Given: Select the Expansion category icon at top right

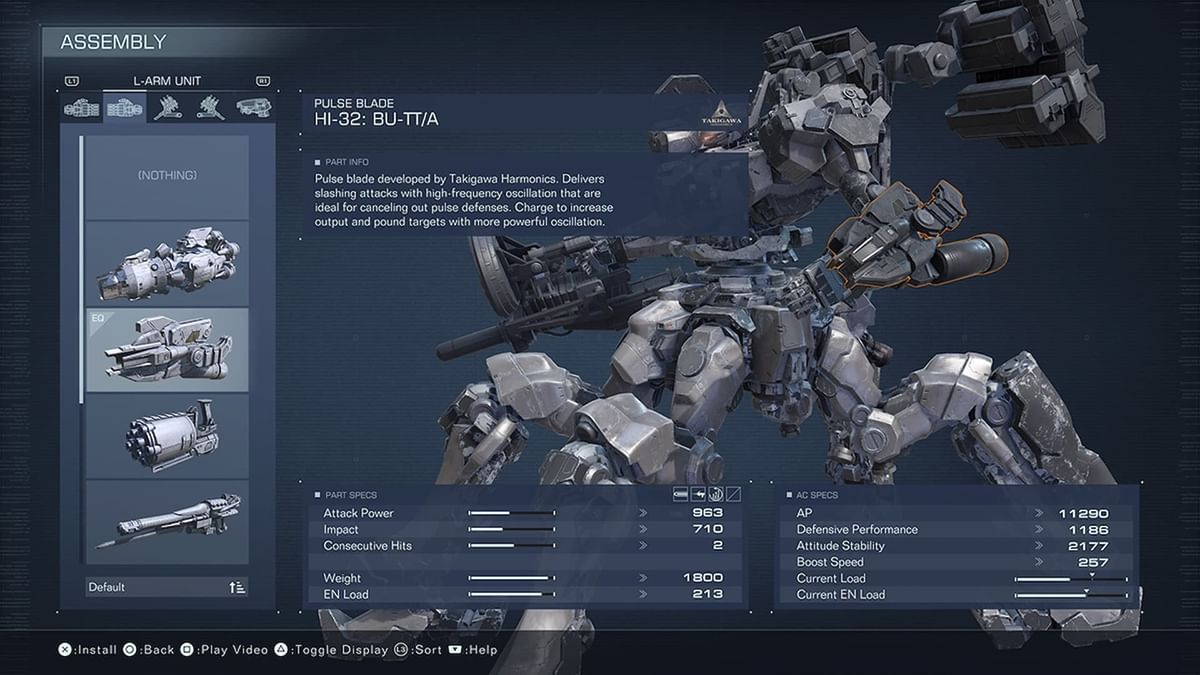Looking at the screenshot, I should 252,110.
